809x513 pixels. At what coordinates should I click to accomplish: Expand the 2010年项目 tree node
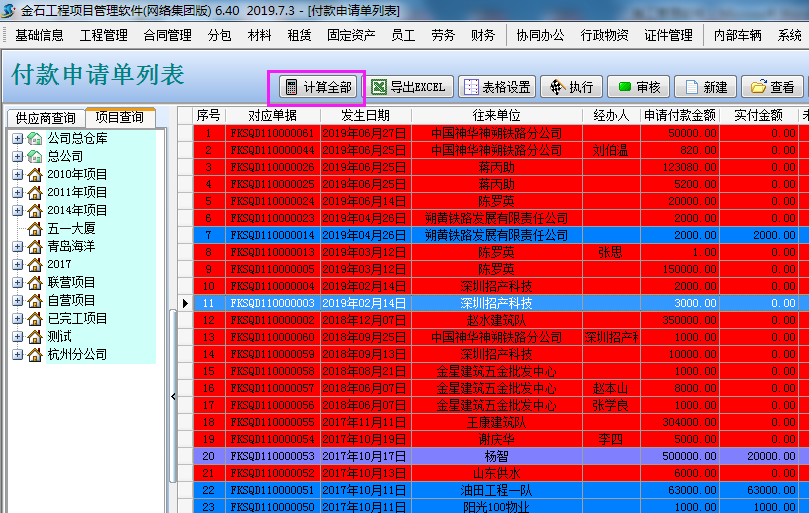pyautogui.click(x=18, y=174)
